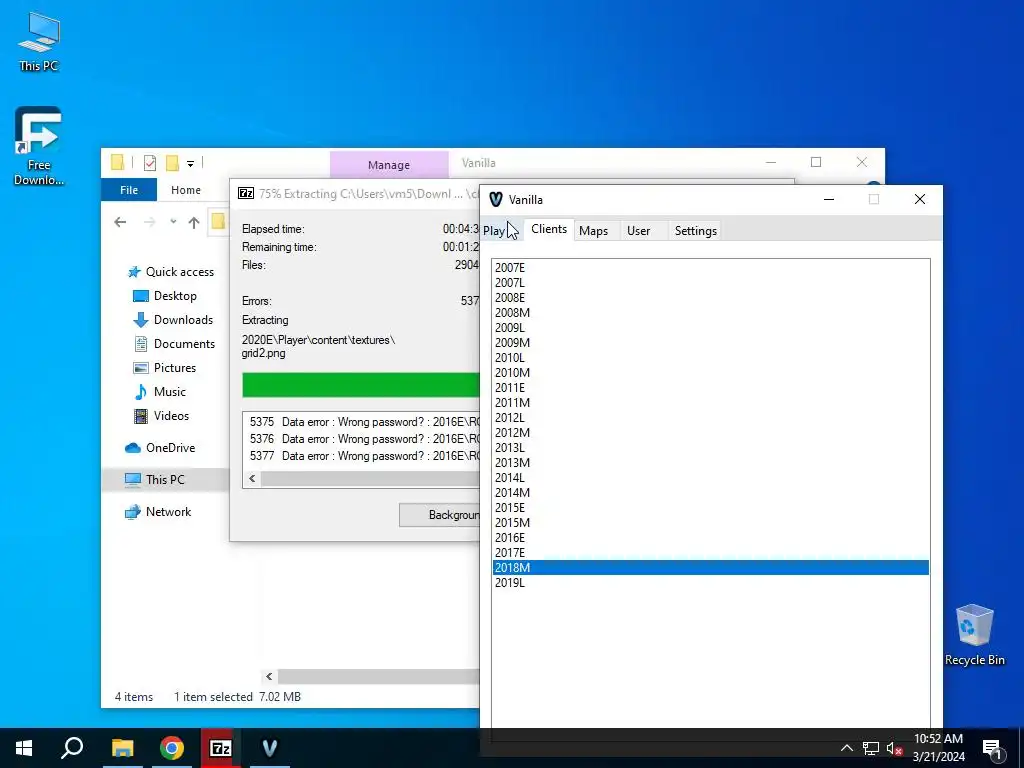The height and width of the screenshot is (768, 1024).
Task: Select client 2012L in list
Action: click(711, 418)
